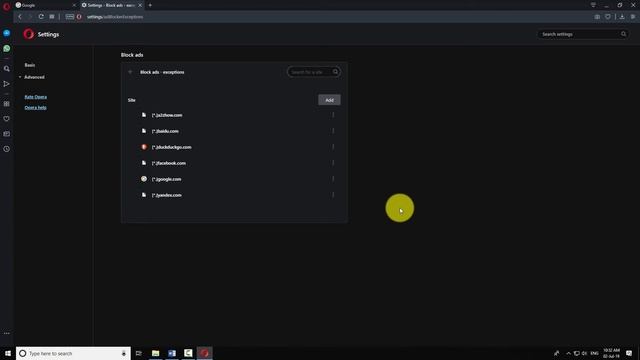Open the Opera help link
The image size is (640, 360).
coord(35,108)
